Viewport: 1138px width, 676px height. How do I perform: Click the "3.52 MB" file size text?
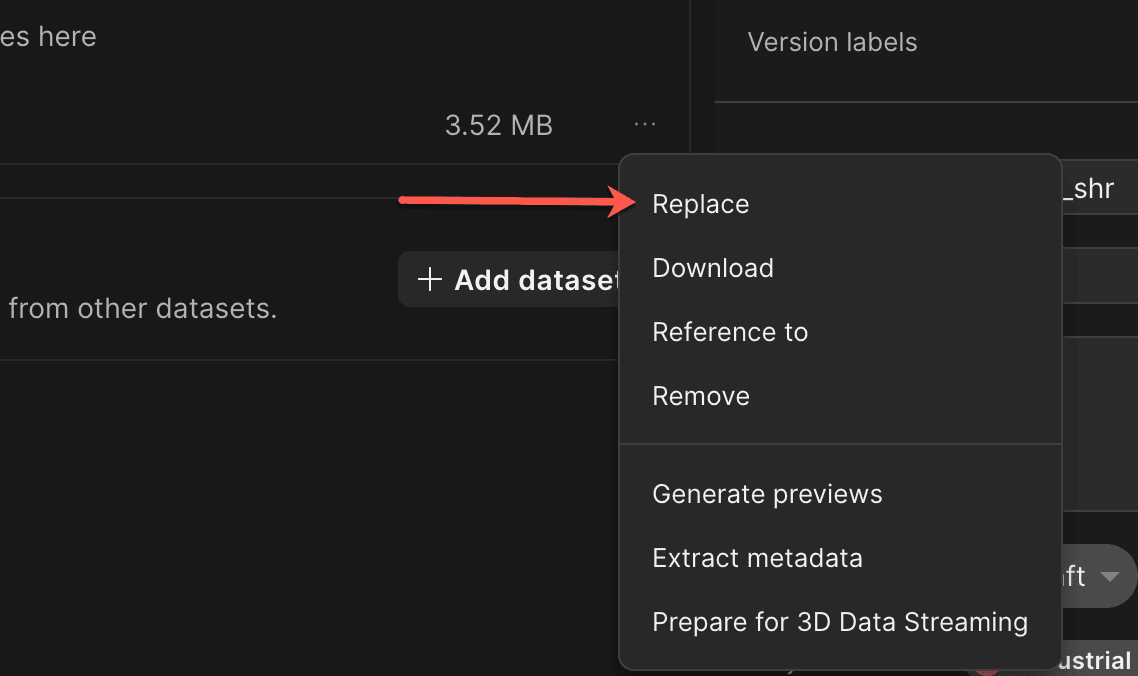[498, 124]
